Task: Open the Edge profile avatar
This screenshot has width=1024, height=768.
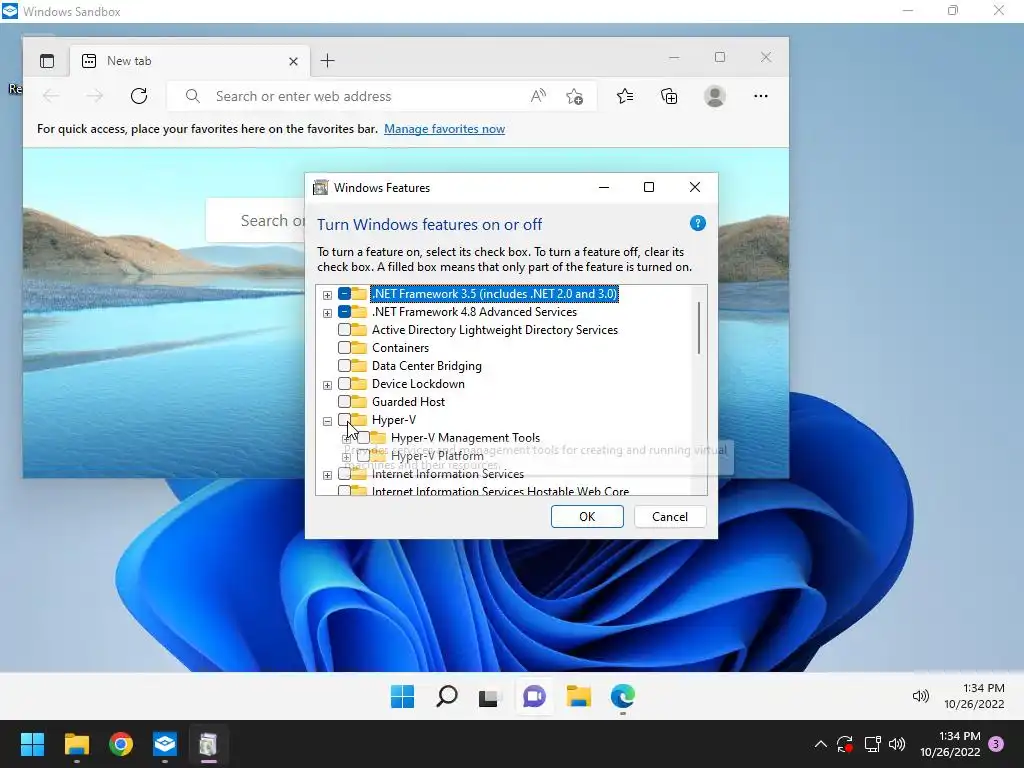Action: click(x=715, y=97)
